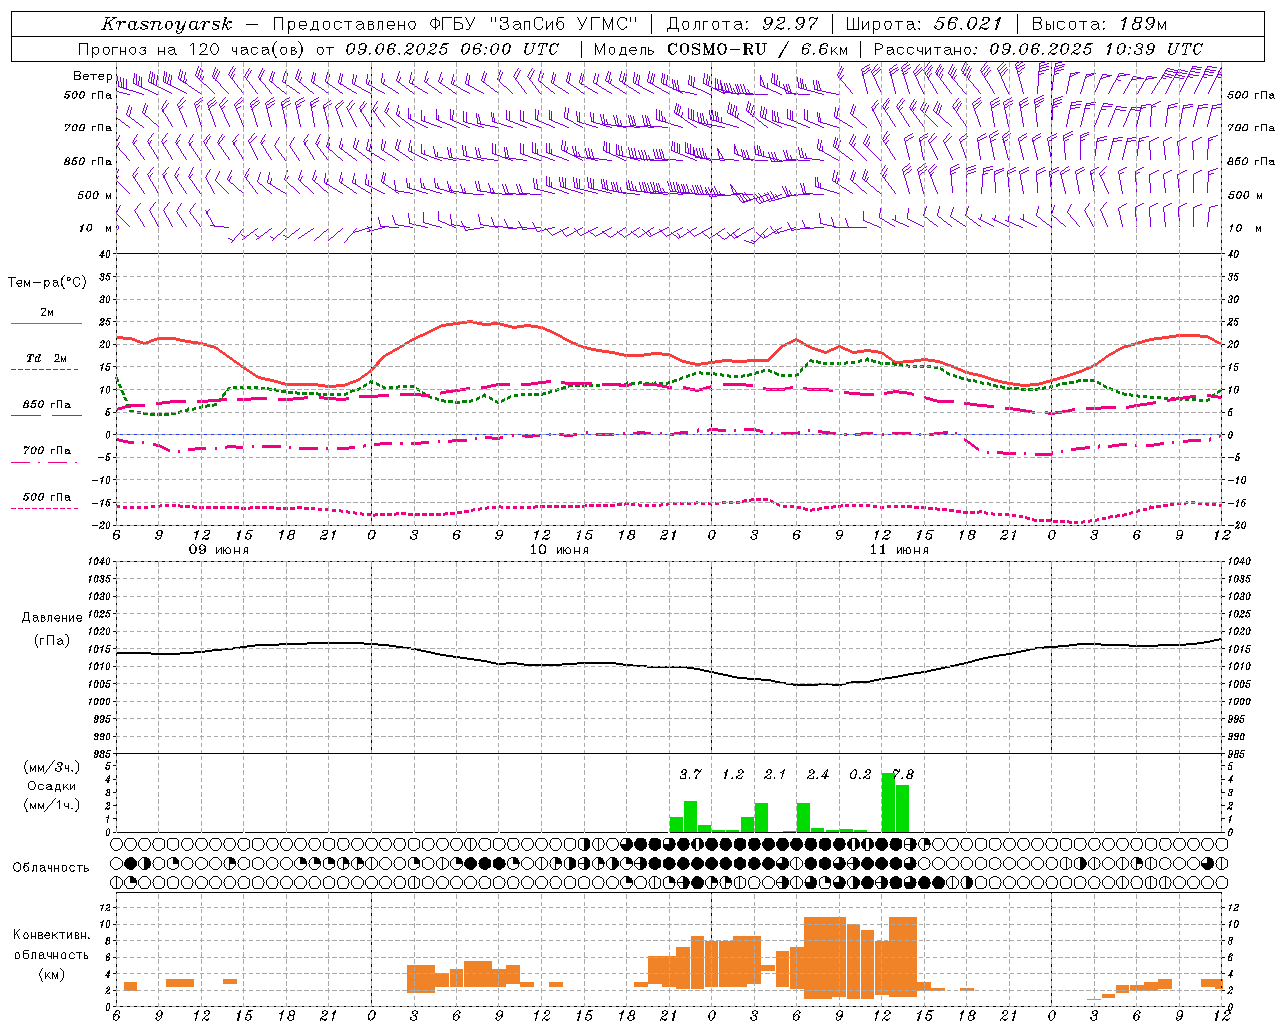
Task: Click the tallest green precipitation bar under 7.8
Action: click(x=888, y=802)
